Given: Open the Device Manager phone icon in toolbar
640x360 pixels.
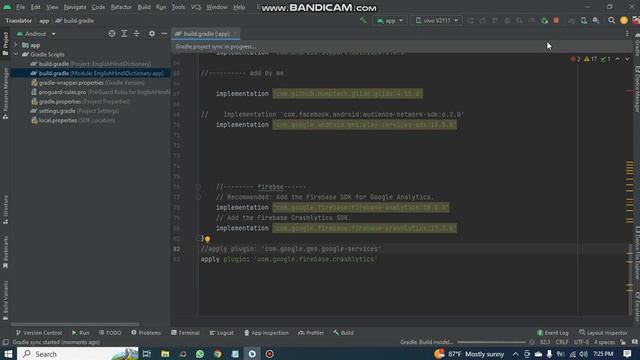Looking at the screenshot, I should tap(584, 20).
